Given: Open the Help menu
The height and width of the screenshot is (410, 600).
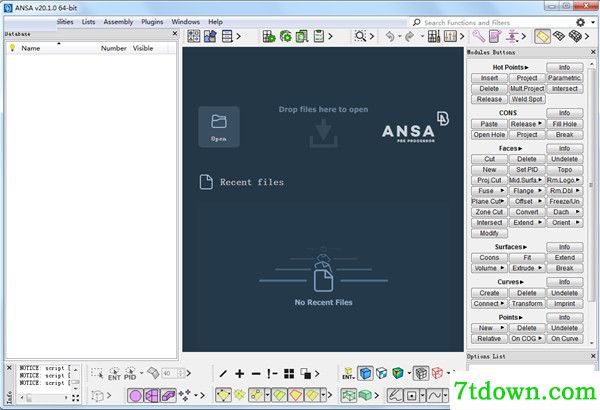Looking at the screenshot, I should click(x=215, y=22).
